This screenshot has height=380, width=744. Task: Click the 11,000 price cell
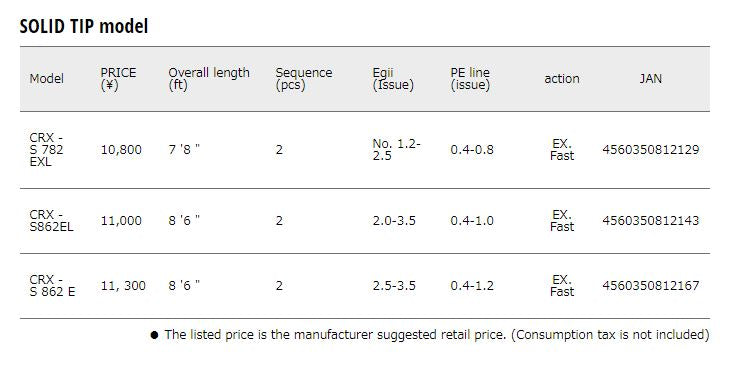pyautogui.click(x=121, y=221)
